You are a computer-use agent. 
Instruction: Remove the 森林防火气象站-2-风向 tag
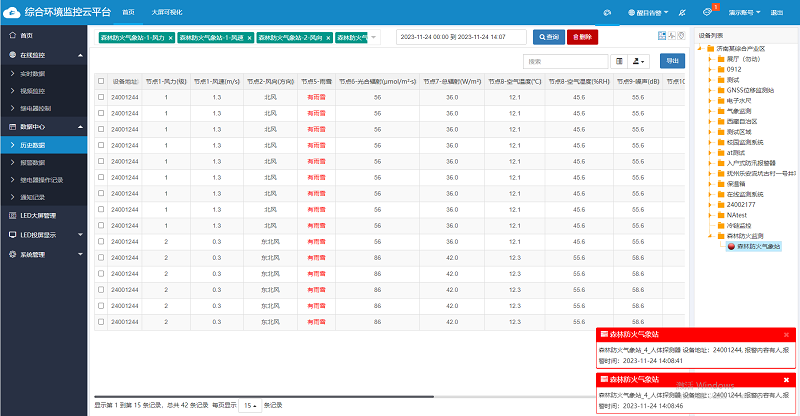(x=328, y=38)
